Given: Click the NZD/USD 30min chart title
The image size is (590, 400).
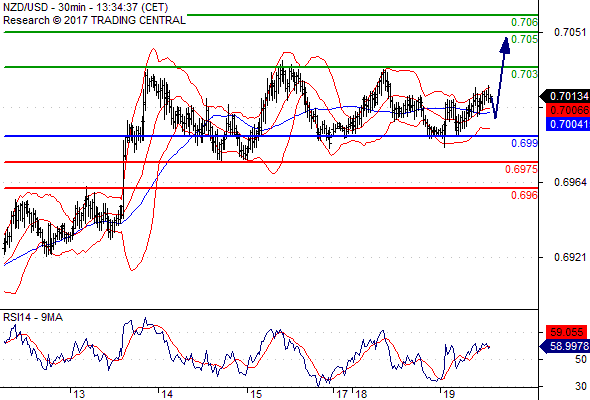Looking at the screenshot, I should click(x=86, y=7).
